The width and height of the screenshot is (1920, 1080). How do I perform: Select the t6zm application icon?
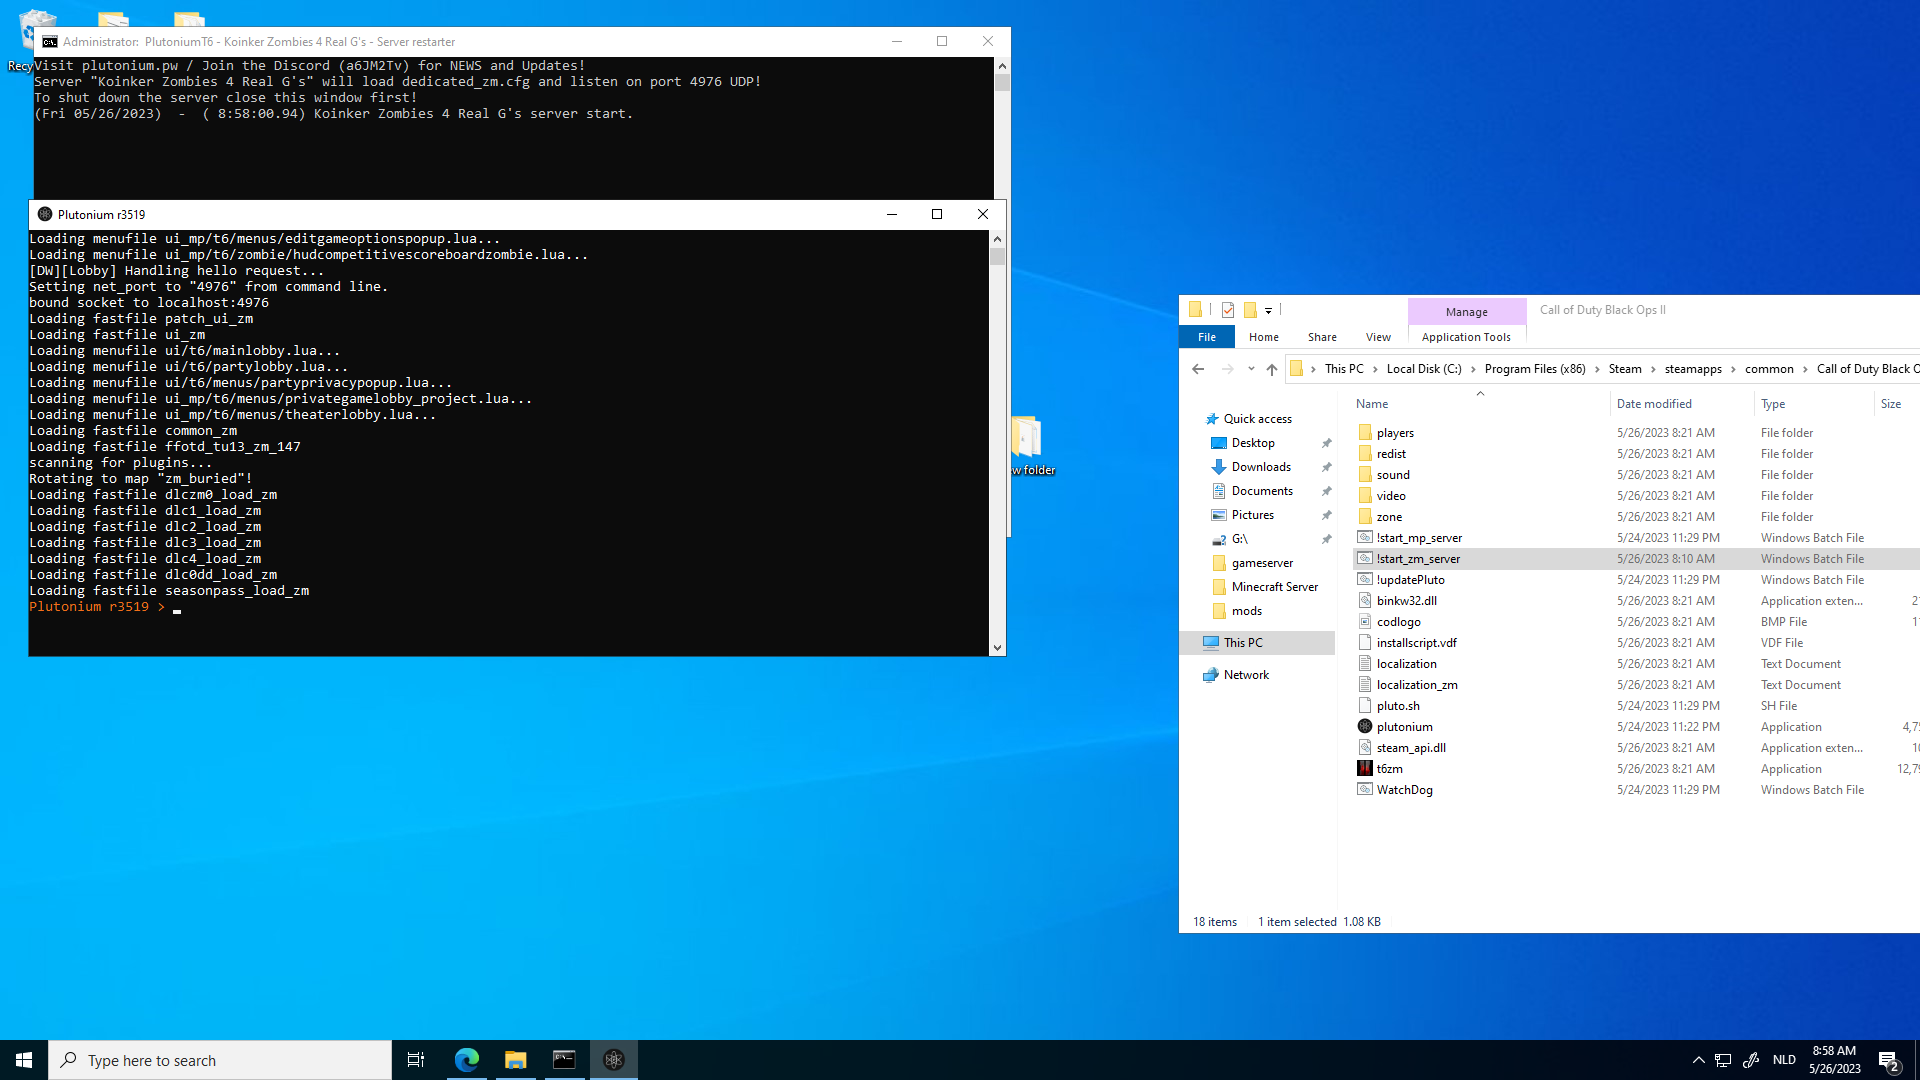(x=1365, y=769)
